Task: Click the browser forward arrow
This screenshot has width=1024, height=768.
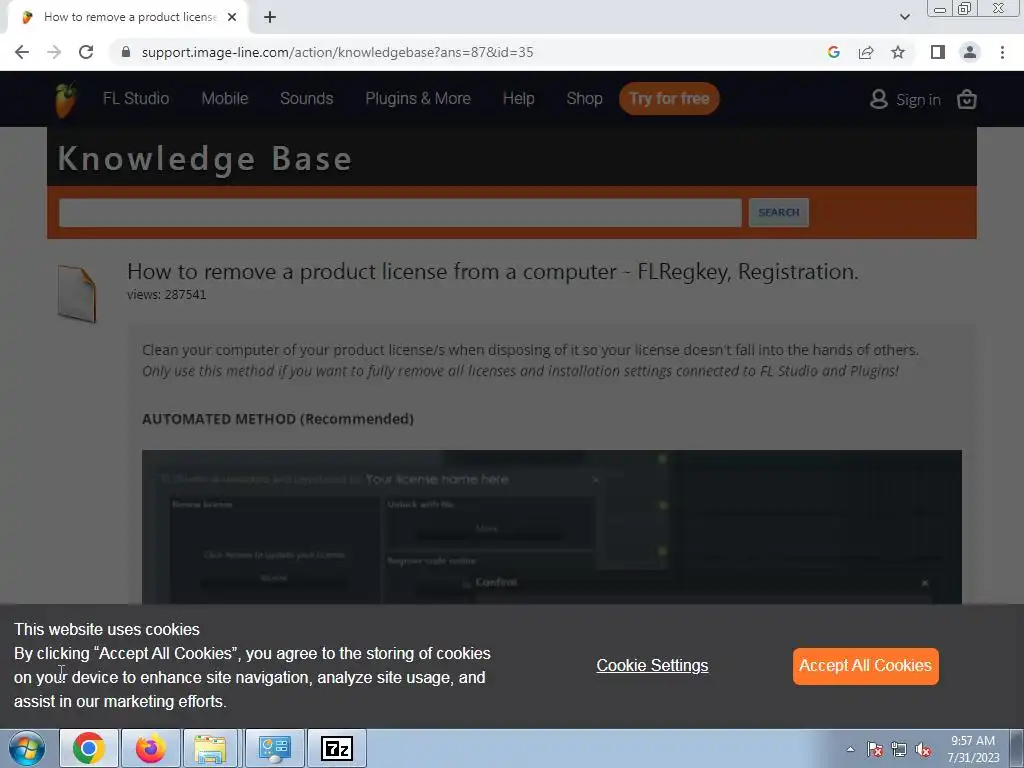Action: (54, 52)
